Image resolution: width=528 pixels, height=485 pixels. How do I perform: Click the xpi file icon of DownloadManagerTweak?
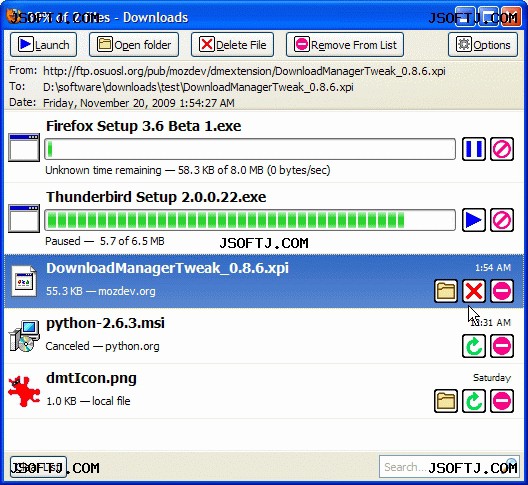(x=24, y=281)
